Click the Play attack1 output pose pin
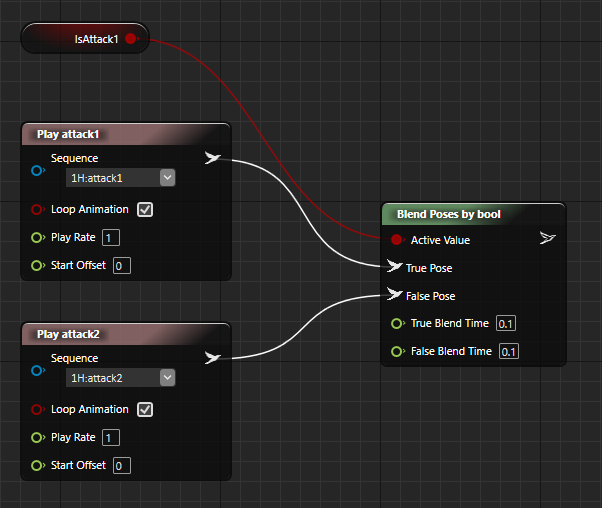The width and height of the screenshot is (602, 508). (x=212, y=158)
